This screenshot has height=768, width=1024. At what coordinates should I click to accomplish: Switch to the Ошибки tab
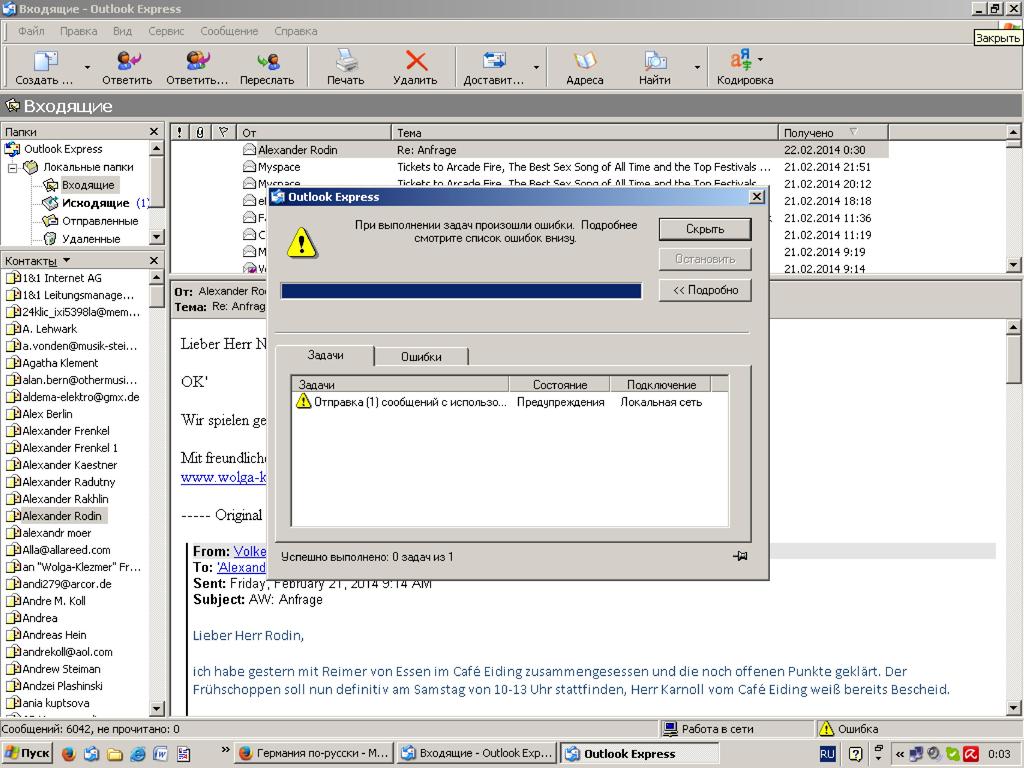pyautogui.click(x=420, y=357)
